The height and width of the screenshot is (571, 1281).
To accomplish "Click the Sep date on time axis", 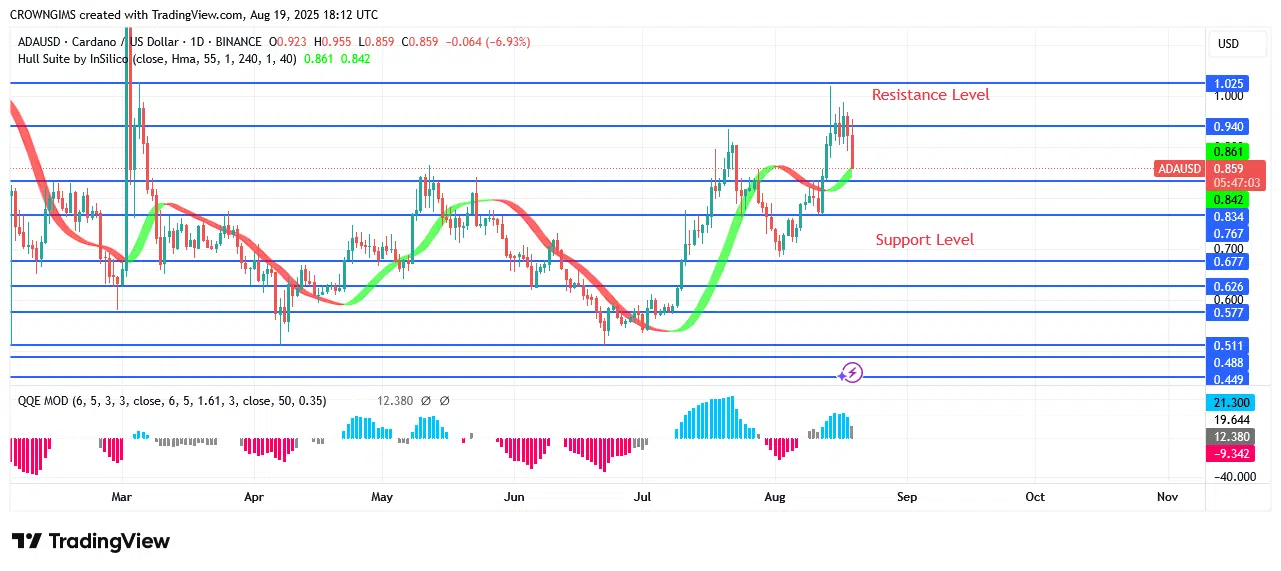I will 907,496.
